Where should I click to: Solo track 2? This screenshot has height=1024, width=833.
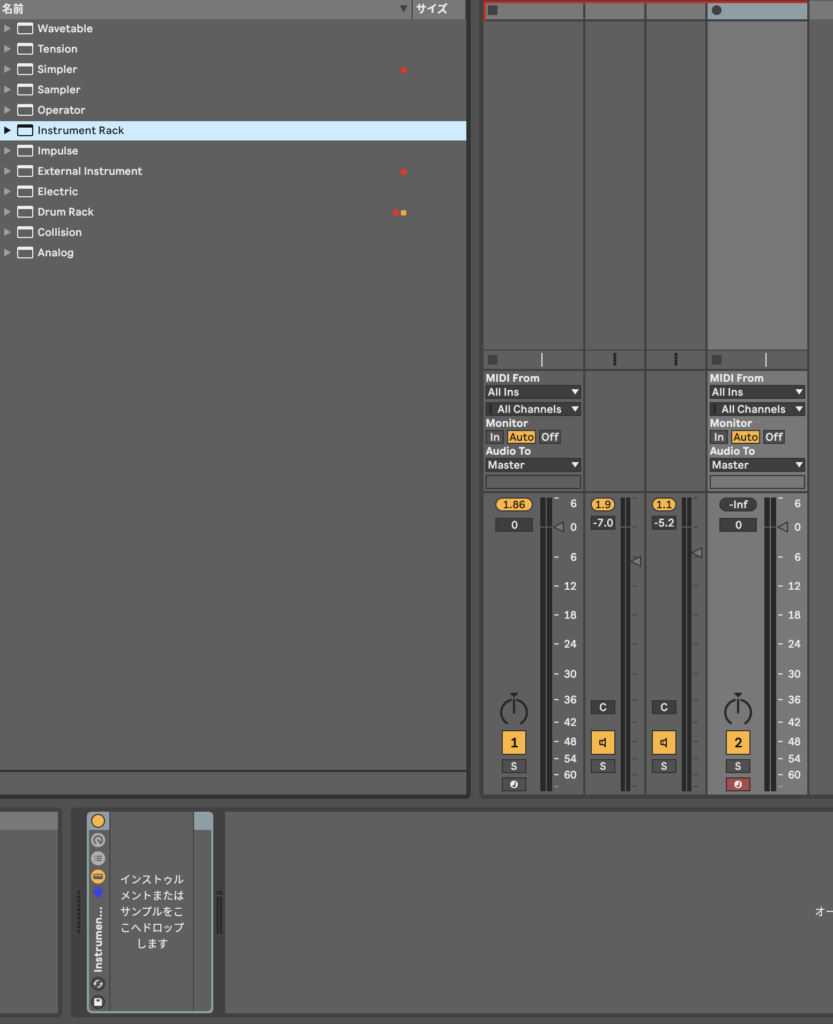[737, 766]
